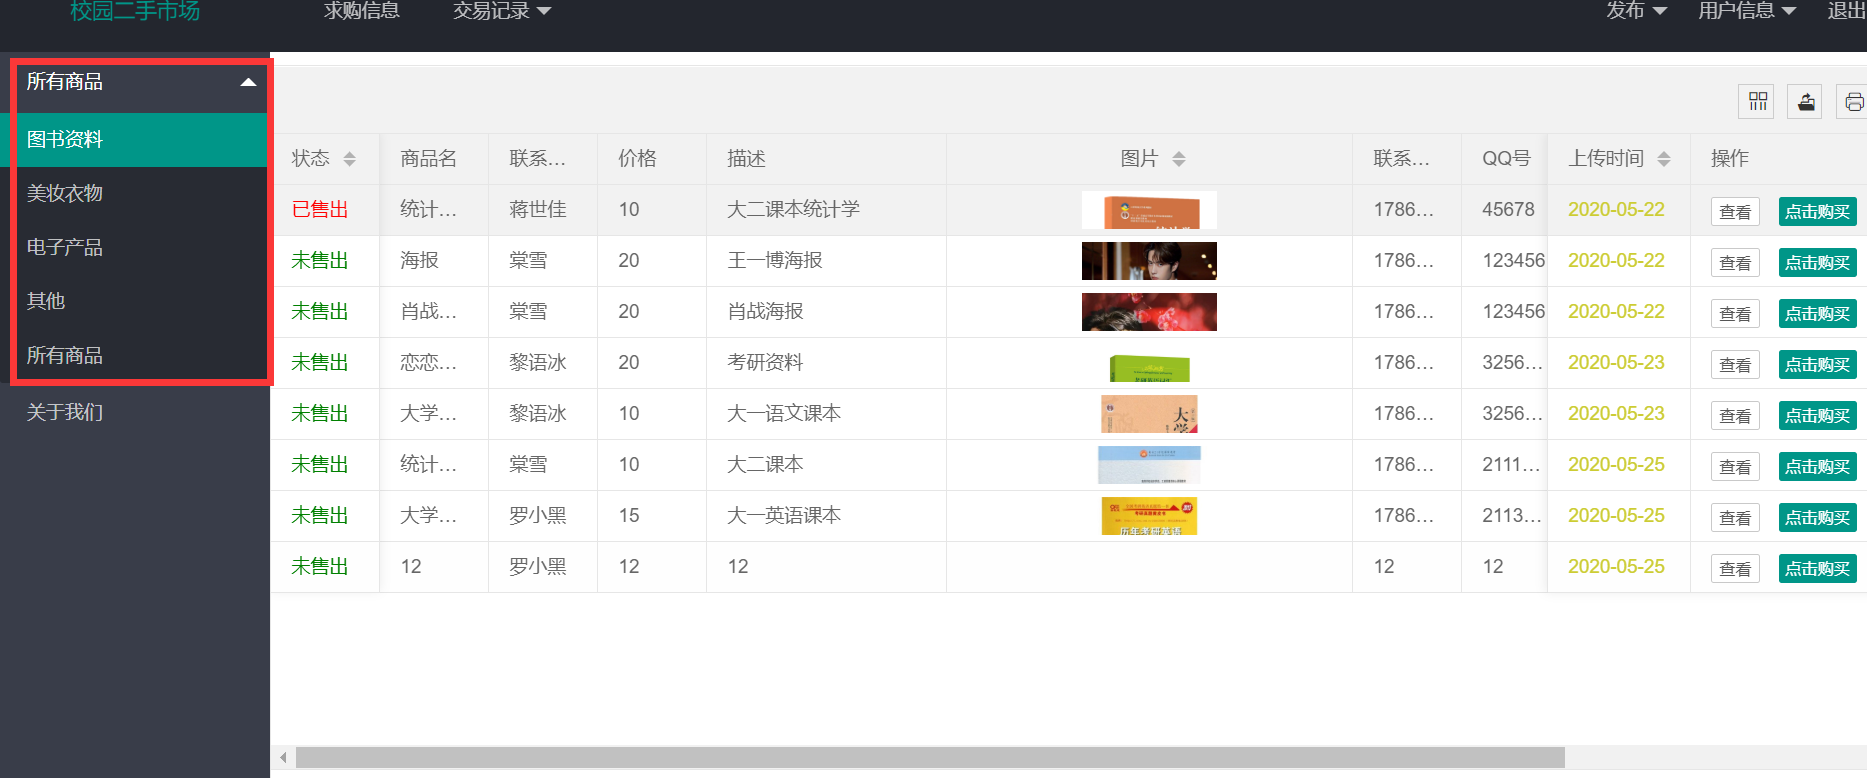Go to 求购信息 page
This screenshot has height=778, width=1867.
362,11
